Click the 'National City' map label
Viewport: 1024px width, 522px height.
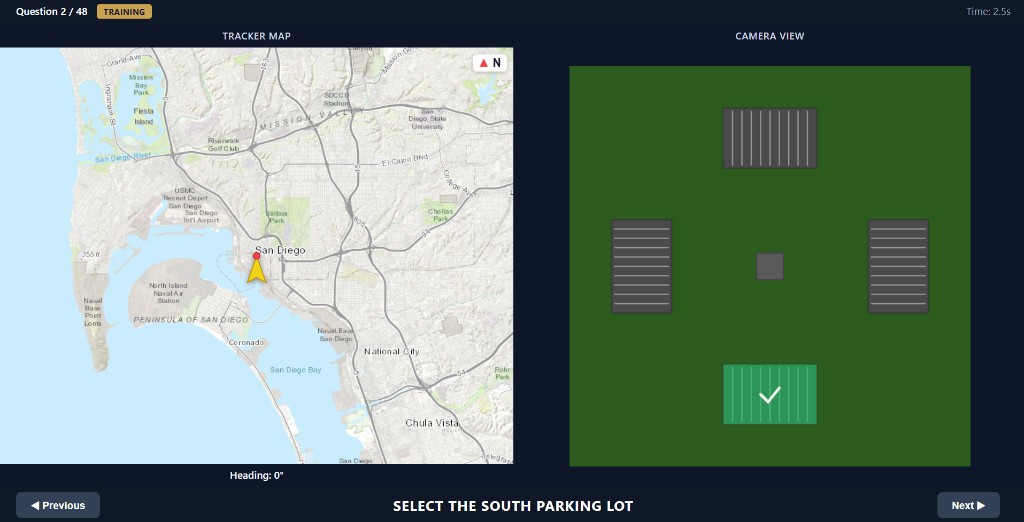coord(392,351)
